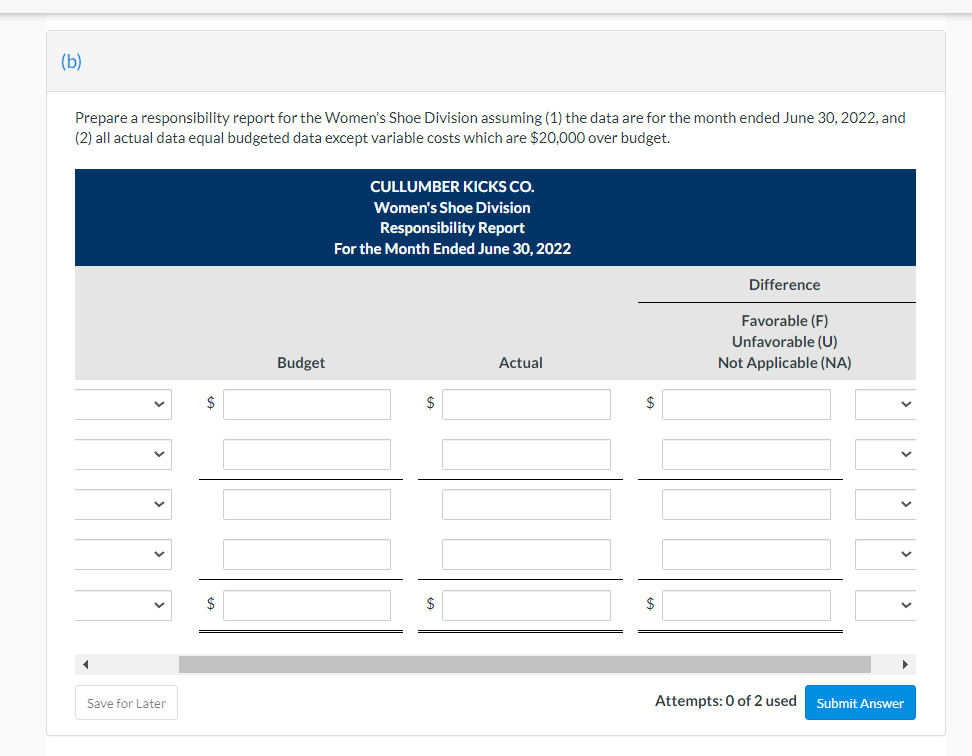This screenshot has height=756, width=972.
Task: Click fourth row Budget input field
Action: (307, 555)
